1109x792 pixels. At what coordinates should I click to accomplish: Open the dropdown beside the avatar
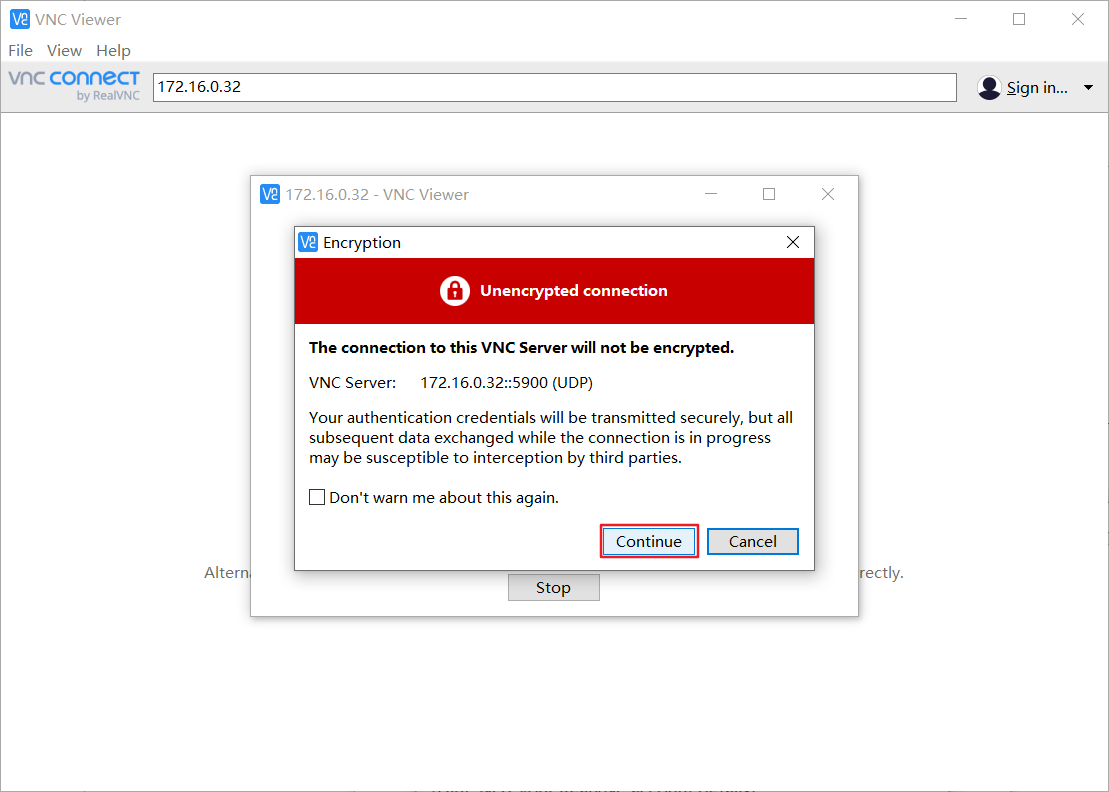click(x=1088, y=87)
